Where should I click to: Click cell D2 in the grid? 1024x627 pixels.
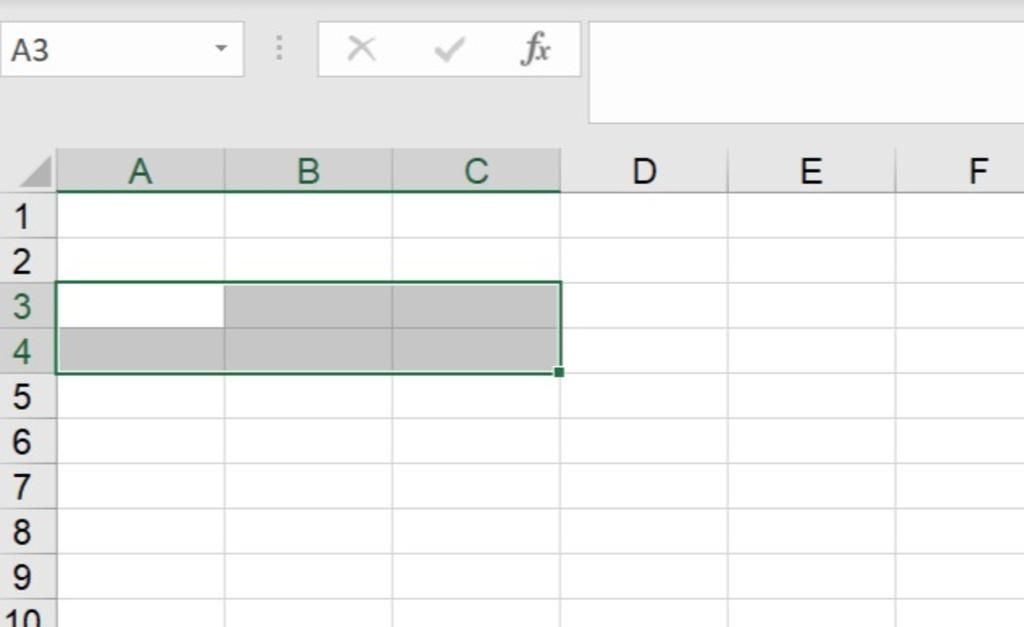[x=644, y=261]
